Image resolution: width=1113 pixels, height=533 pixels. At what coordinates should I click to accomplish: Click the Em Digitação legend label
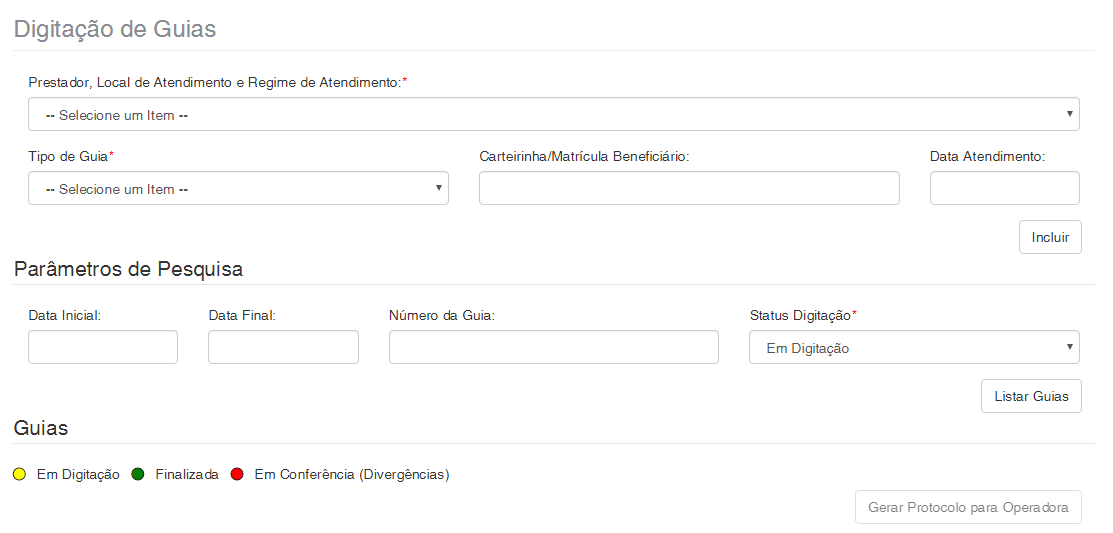tap(78, 475)
